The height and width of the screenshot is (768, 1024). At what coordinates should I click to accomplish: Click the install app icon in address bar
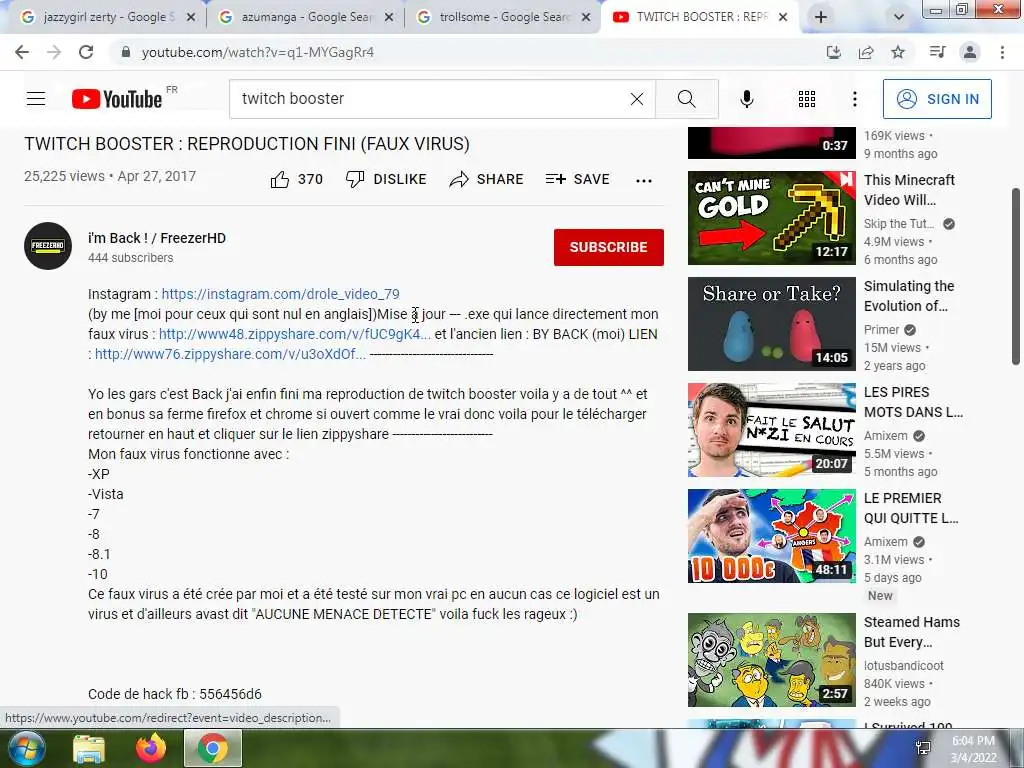tap(834, 52)
